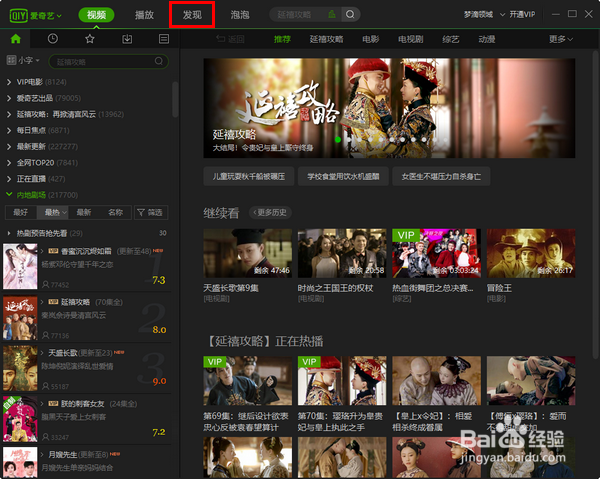This screenshot has width=600, height=479.
Task: Click the 小字 grid view icon
Action: (x=11, y=60)
